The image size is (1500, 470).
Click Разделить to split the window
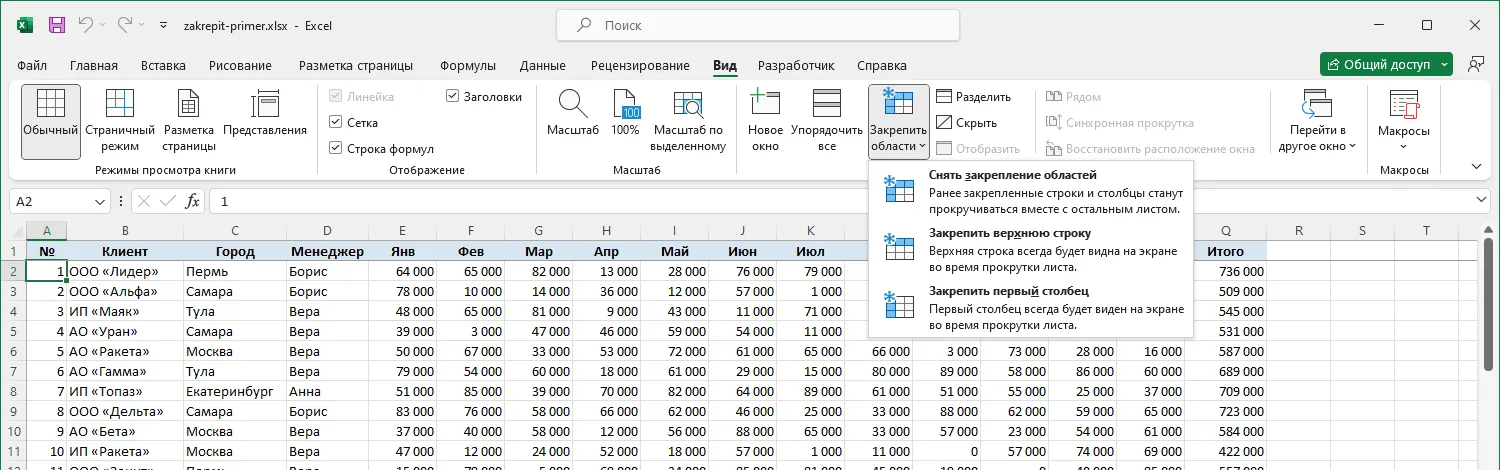974,97
